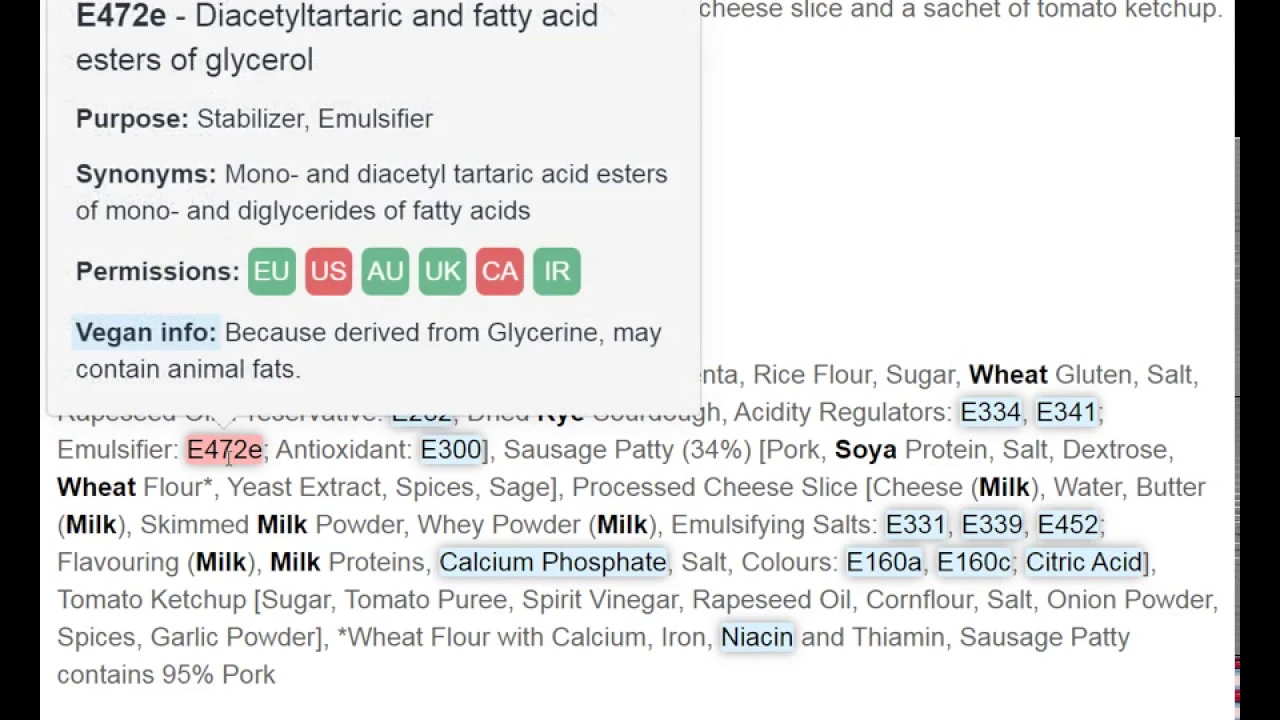Click the highlighted E472e additive

pyautogui.click(x=224, y=450)
